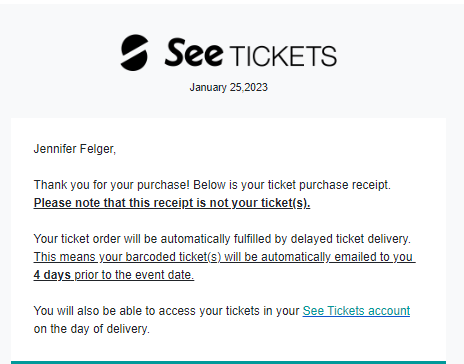Click the teal divider bar at bottom

228,362
